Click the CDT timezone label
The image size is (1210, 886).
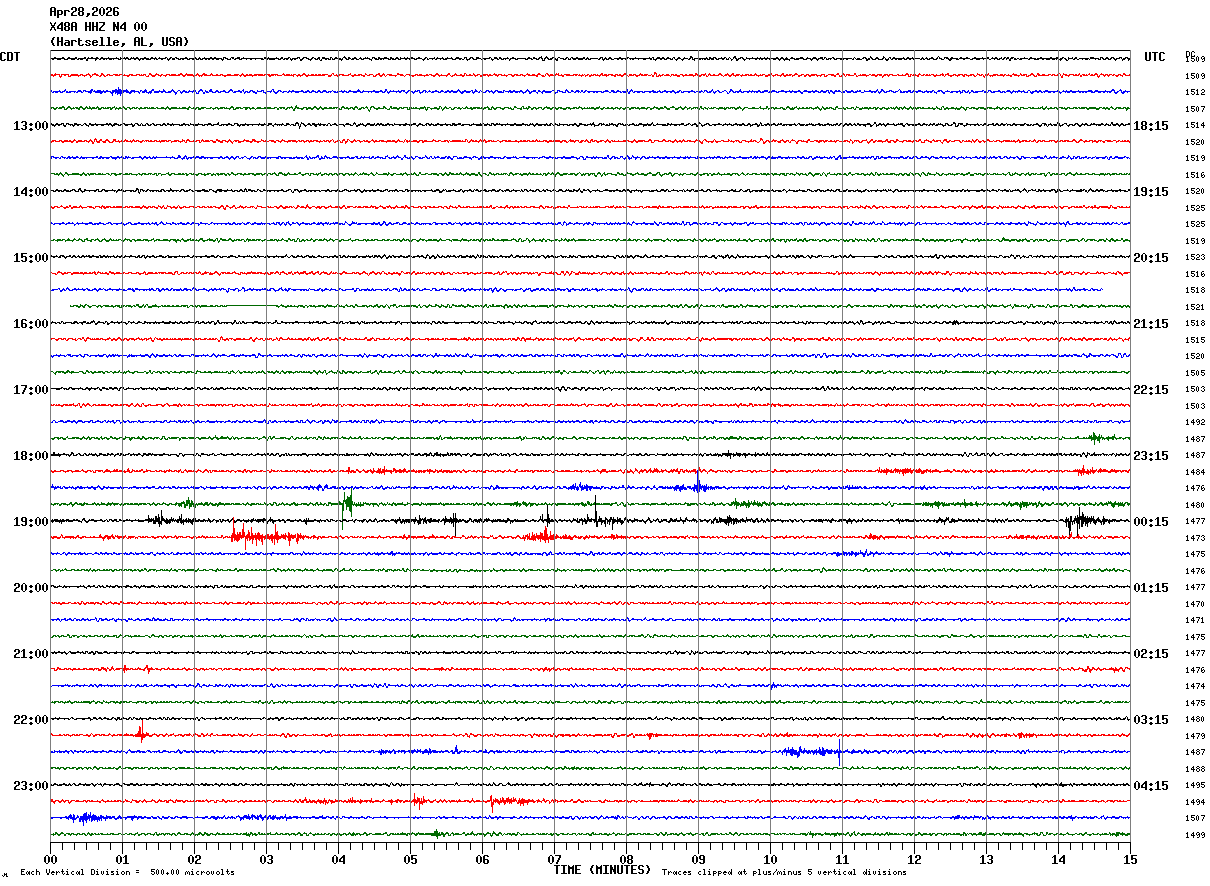pos(10,57)
